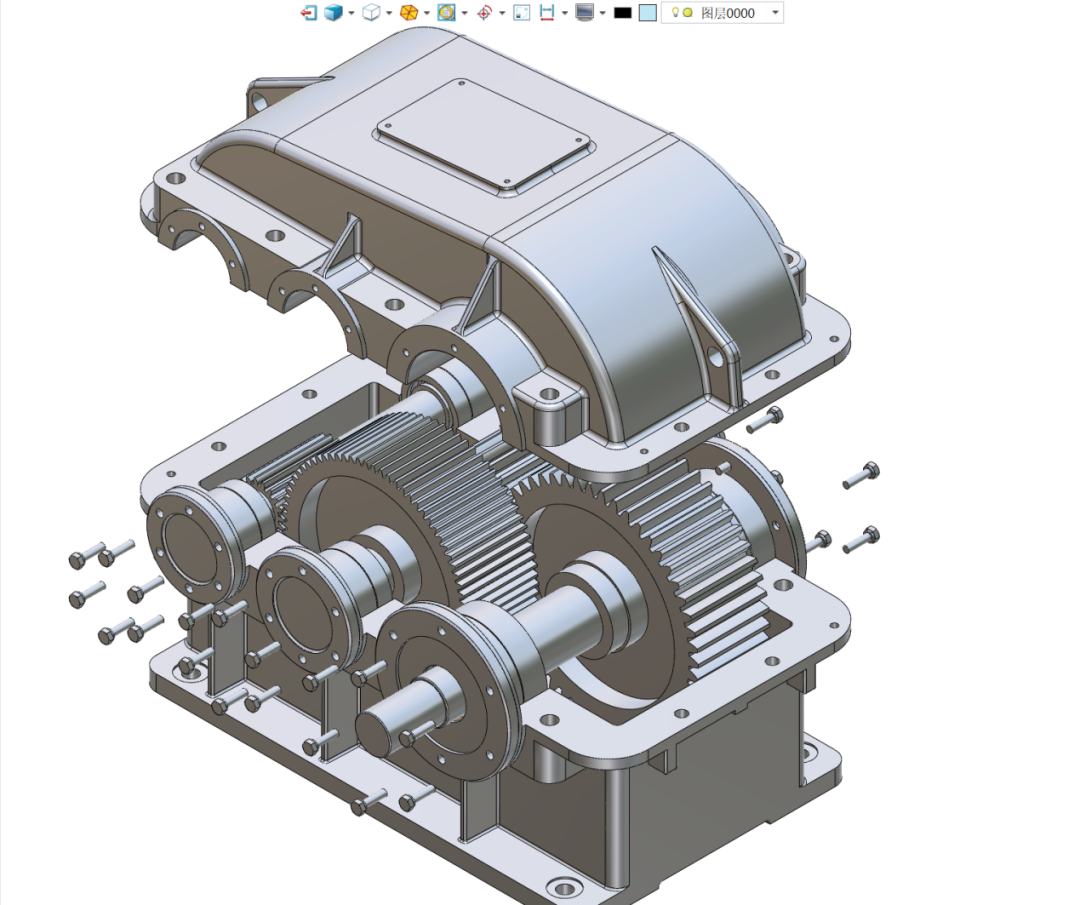The height and width of the screenshot is (905, 1080).
Task: Click the orange faceted polygon icon
Action: point(409,12)
